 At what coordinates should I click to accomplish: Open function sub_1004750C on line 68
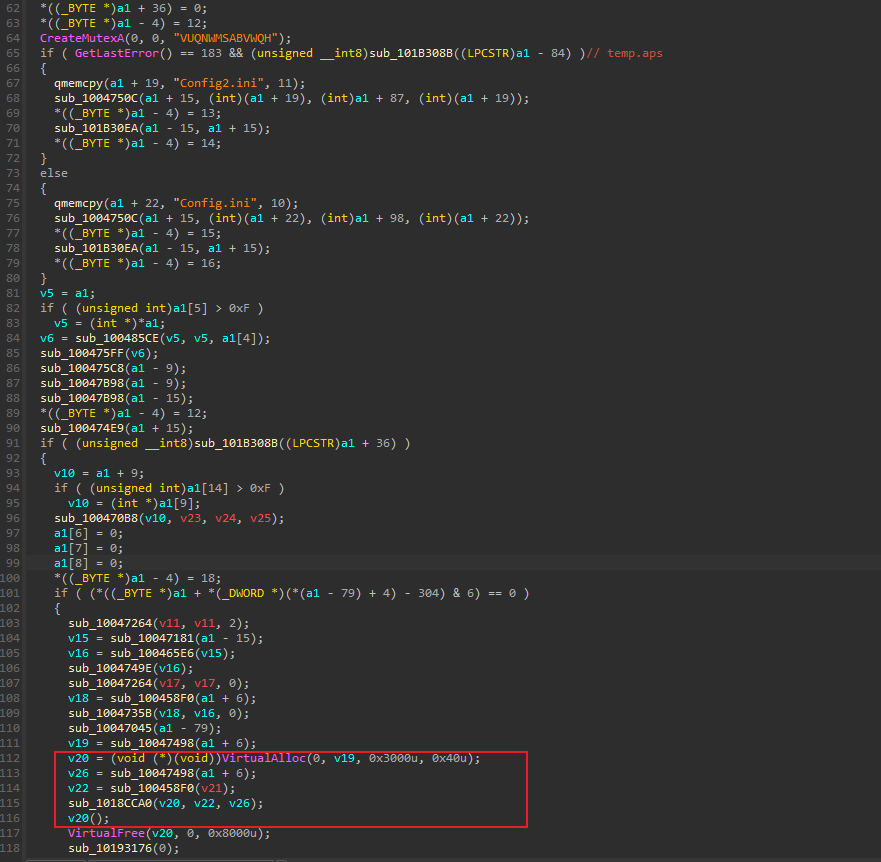[96, 98]
